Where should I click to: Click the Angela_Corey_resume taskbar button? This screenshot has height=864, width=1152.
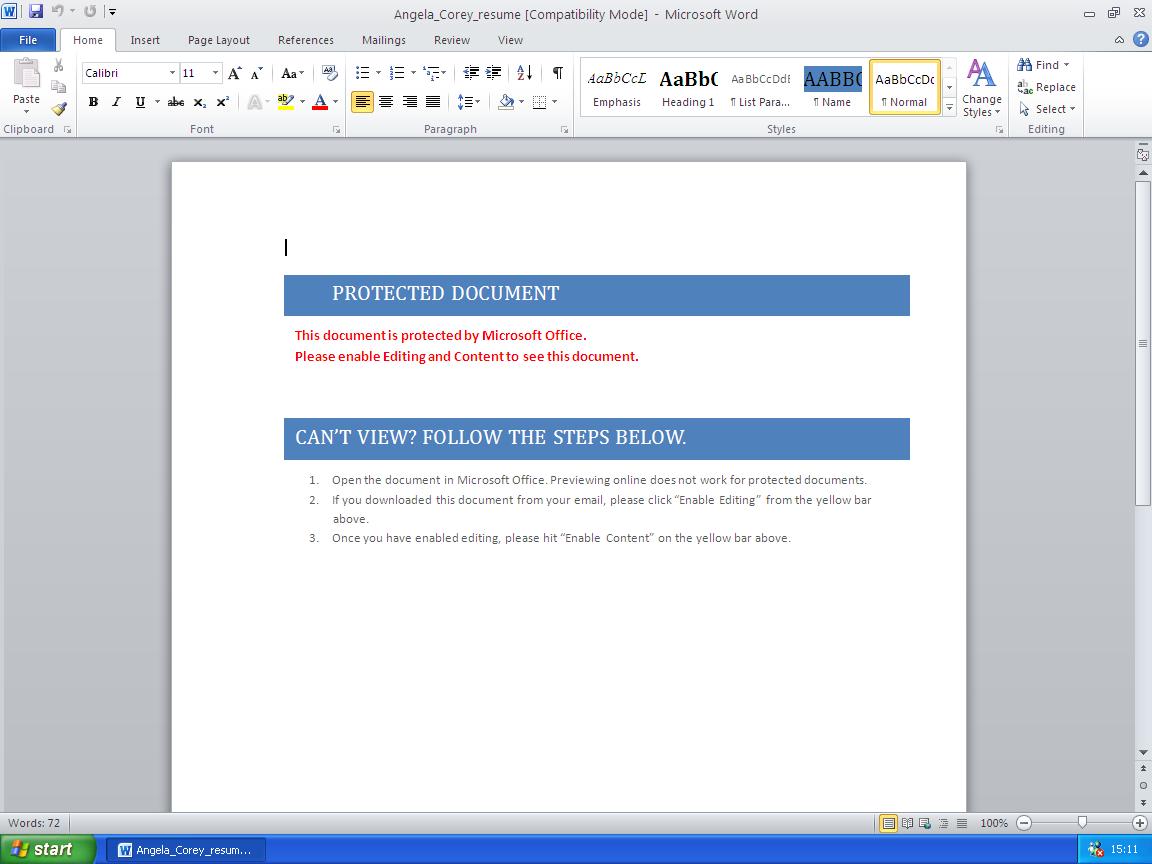coord(187,850)
